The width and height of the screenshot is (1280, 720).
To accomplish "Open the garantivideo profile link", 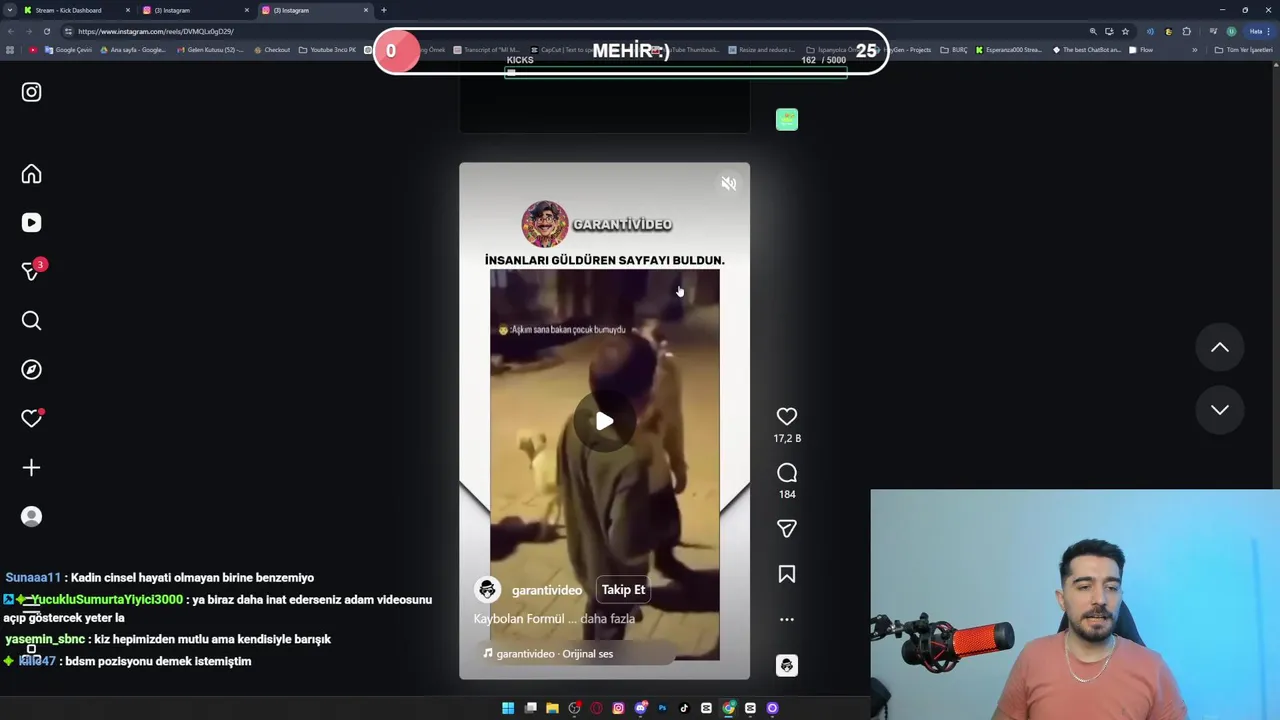I will tap(546, 590).
